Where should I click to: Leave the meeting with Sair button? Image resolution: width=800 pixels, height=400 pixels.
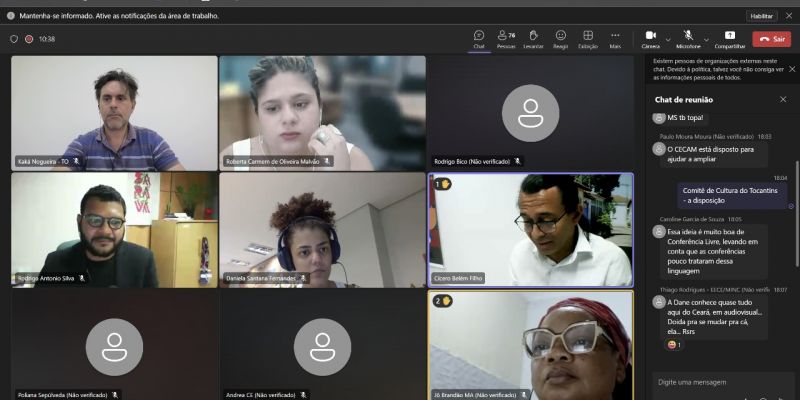tap(772, 39)
